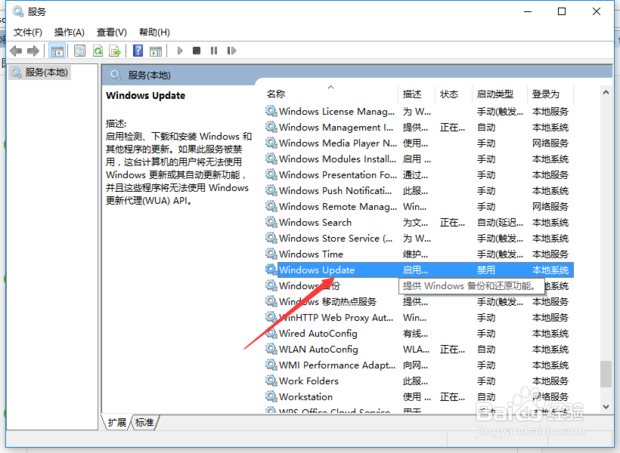The width and height of the screenshot is (620, 453).
Task: Click gear icon beside Wired AutoConfig
Action: [x=271, y=333]
